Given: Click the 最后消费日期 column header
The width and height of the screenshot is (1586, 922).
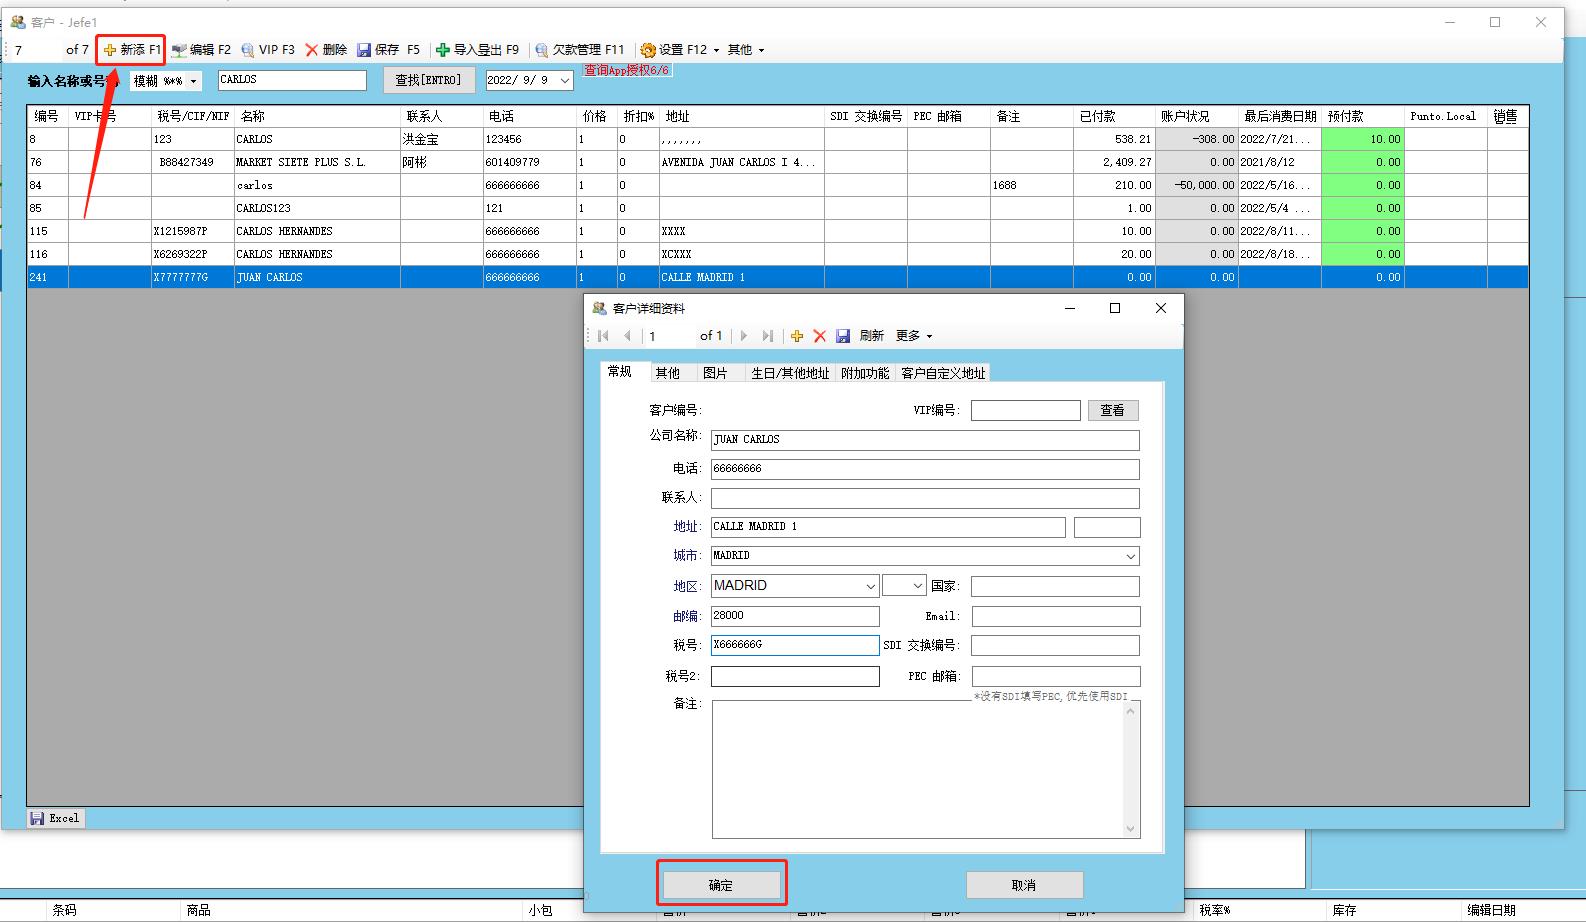Looking at the screenshot, I should pyautogui.click(x=1280, y=116).
